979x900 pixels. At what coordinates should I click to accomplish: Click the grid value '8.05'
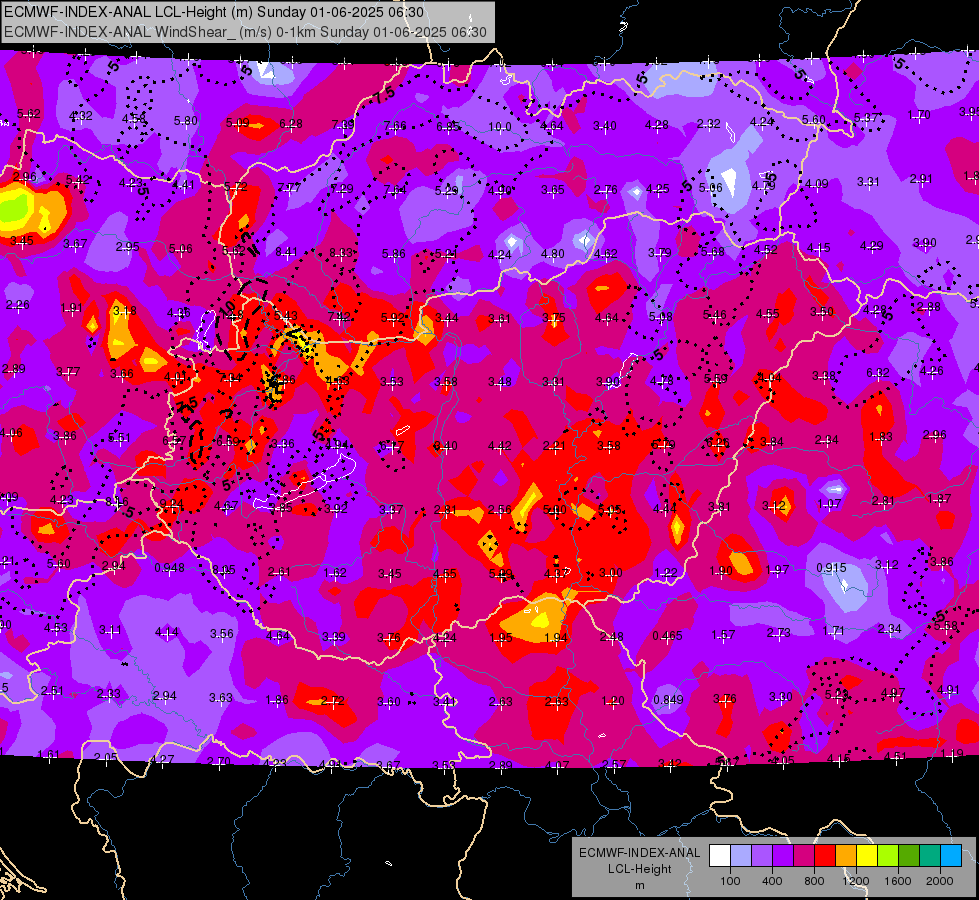pyautogui.click(x=224, y=570)
